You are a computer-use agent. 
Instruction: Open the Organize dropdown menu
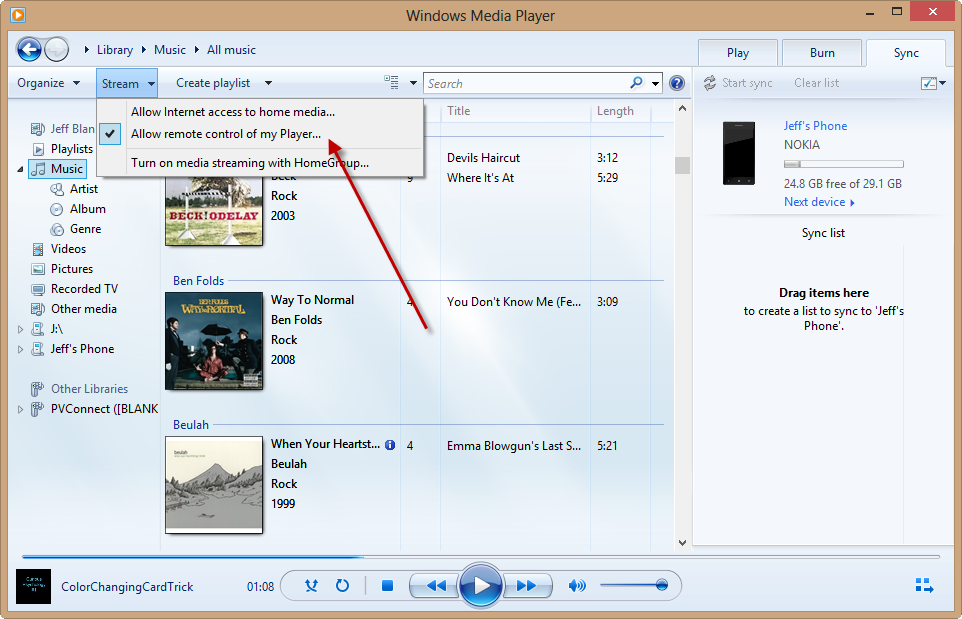pos(50,83)
